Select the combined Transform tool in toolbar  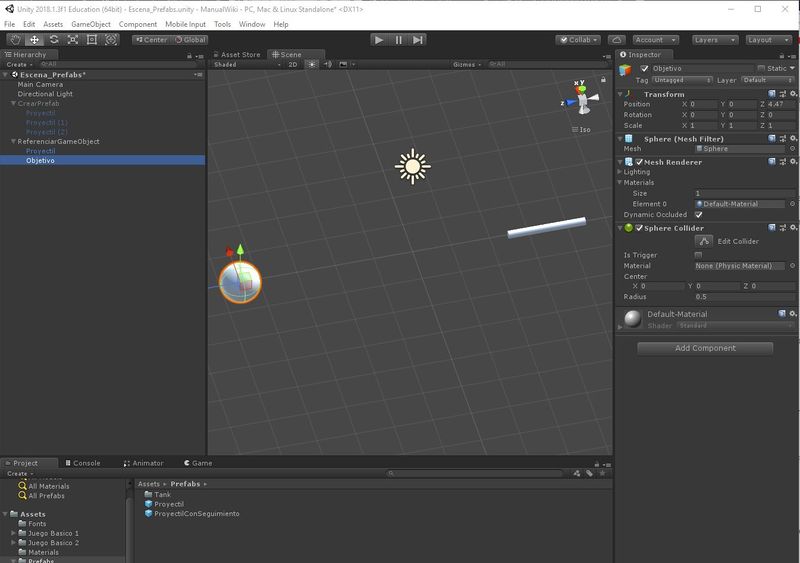coord(110,39)
